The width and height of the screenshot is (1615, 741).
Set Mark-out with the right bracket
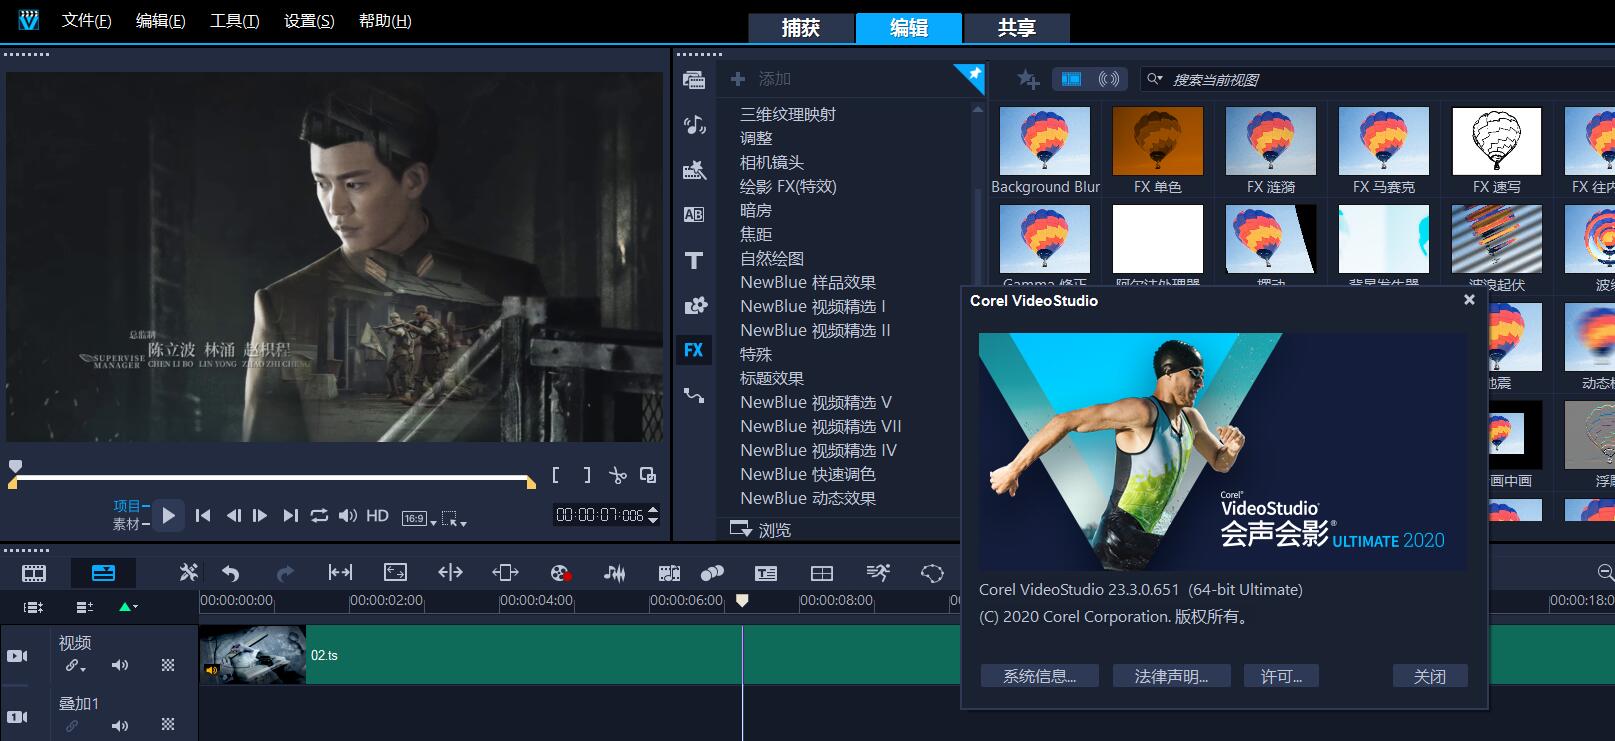[x=587, y=475]
